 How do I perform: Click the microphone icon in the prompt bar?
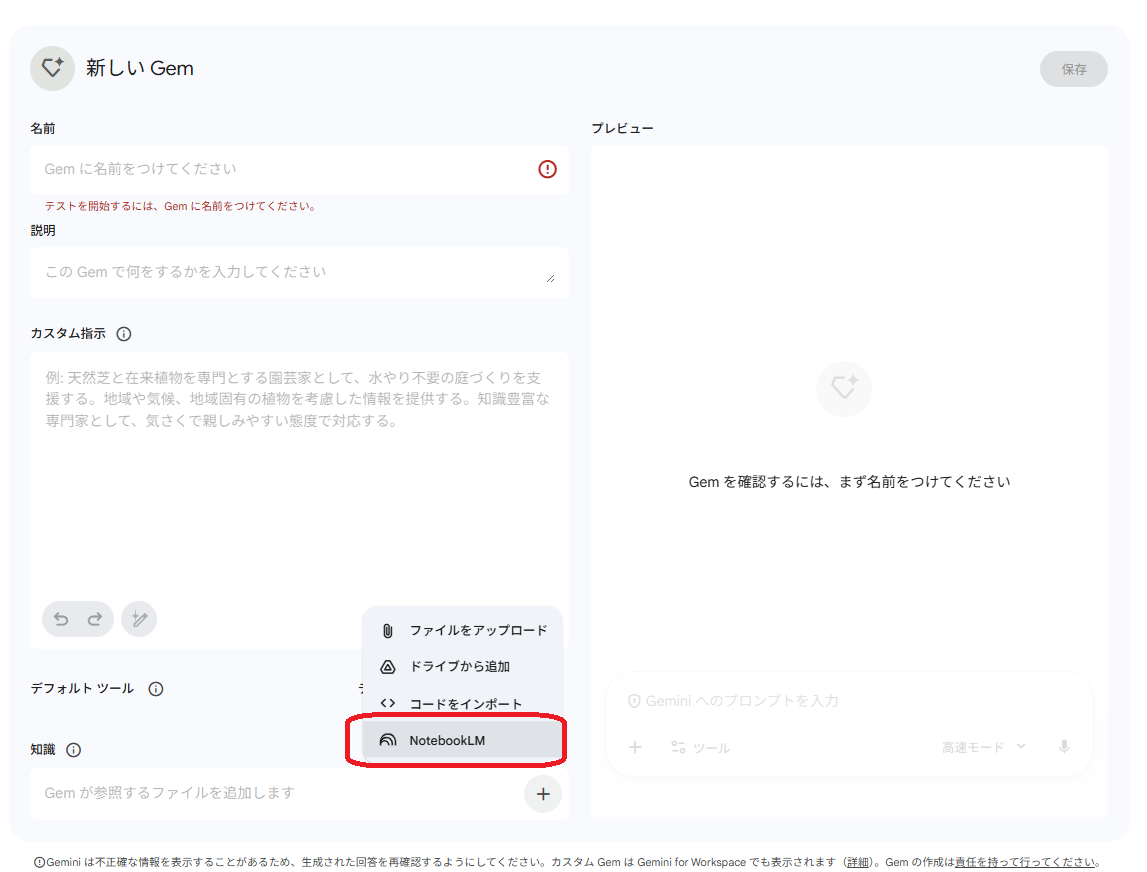point(1063,746)
